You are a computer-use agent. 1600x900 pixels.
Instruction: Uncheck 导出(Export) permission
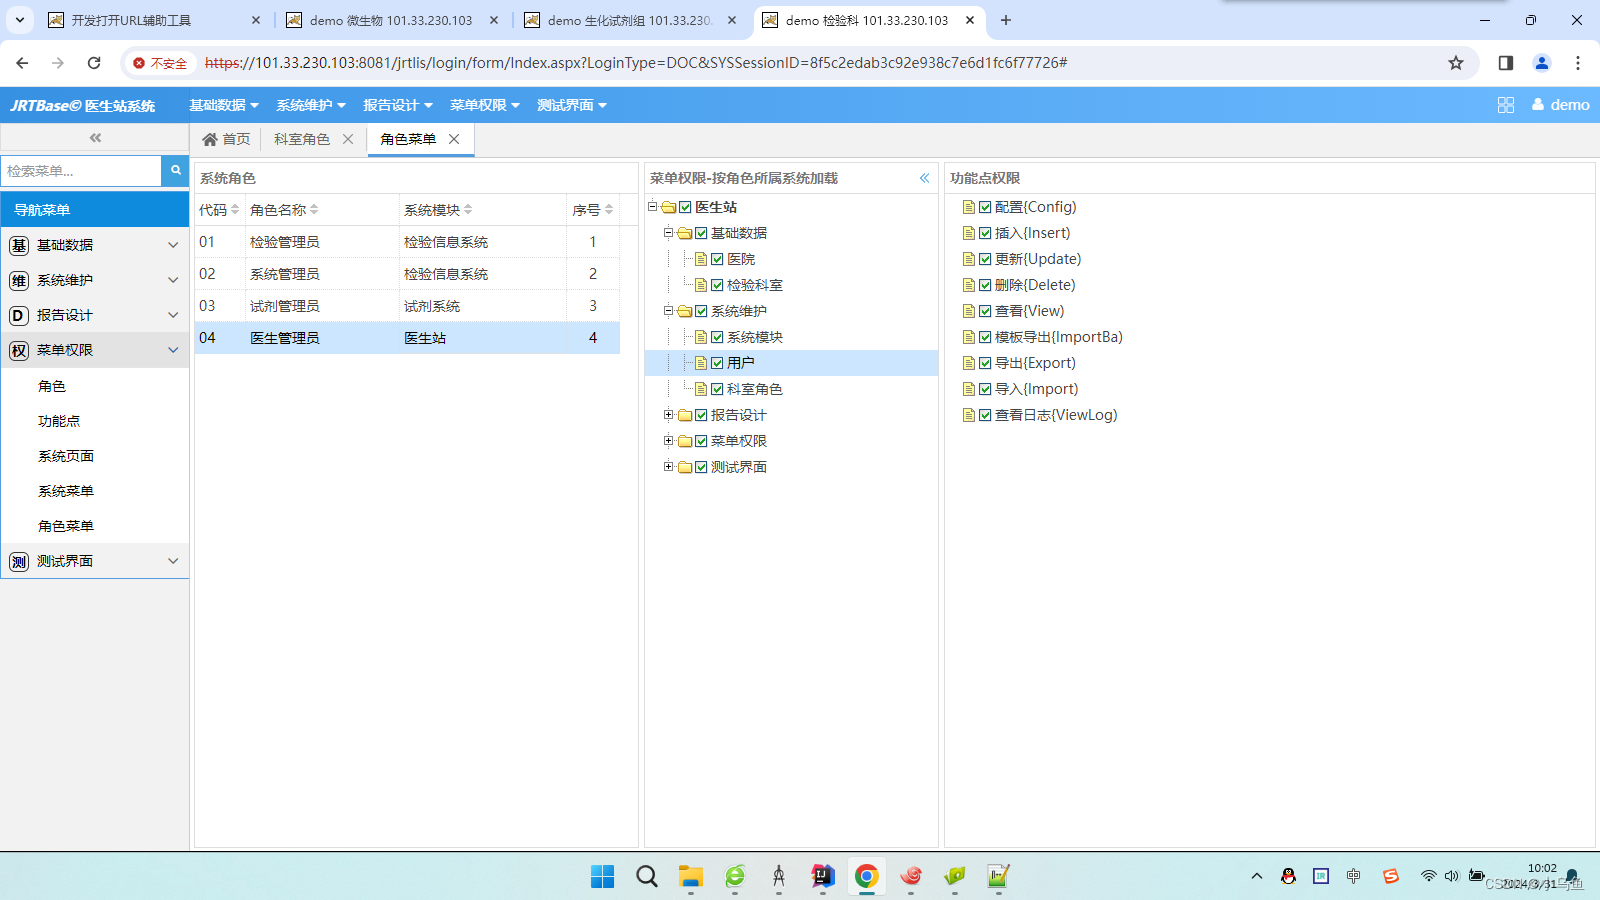click(x=985, y=363)
